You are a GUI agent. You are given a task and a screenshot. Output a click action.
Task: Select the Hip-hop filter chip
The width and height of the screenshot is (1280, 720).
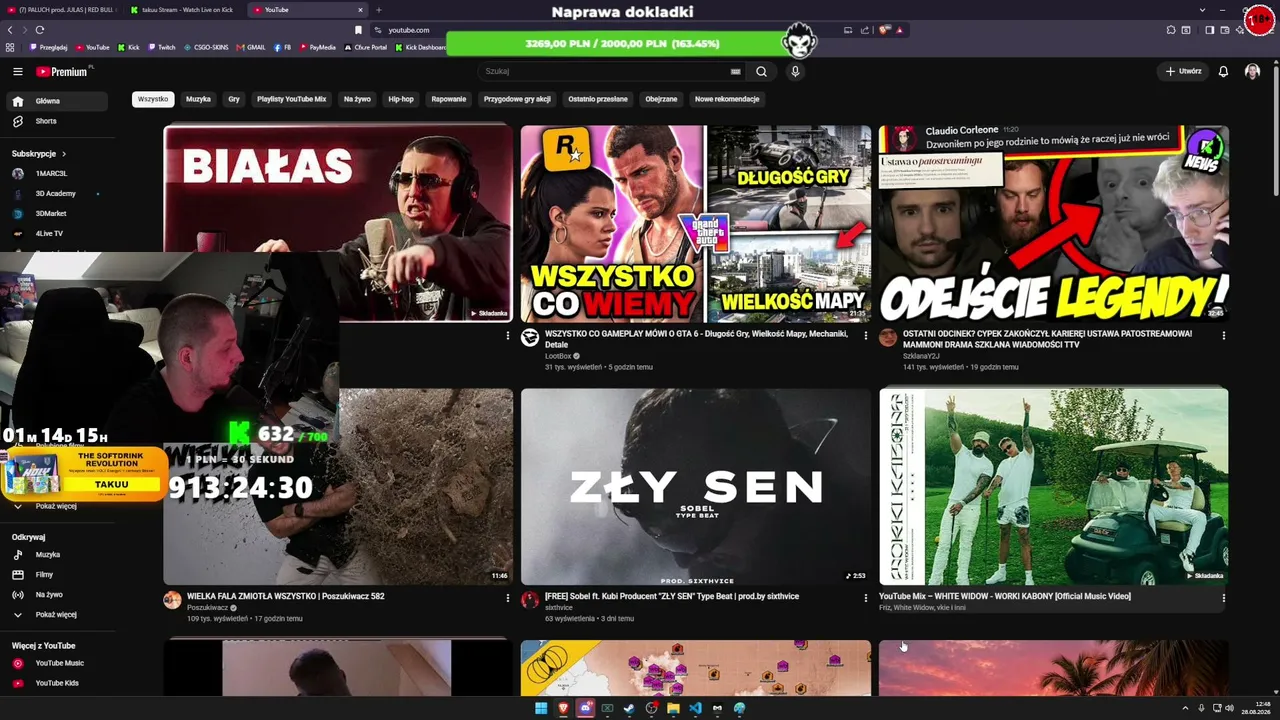coord(401,99)
